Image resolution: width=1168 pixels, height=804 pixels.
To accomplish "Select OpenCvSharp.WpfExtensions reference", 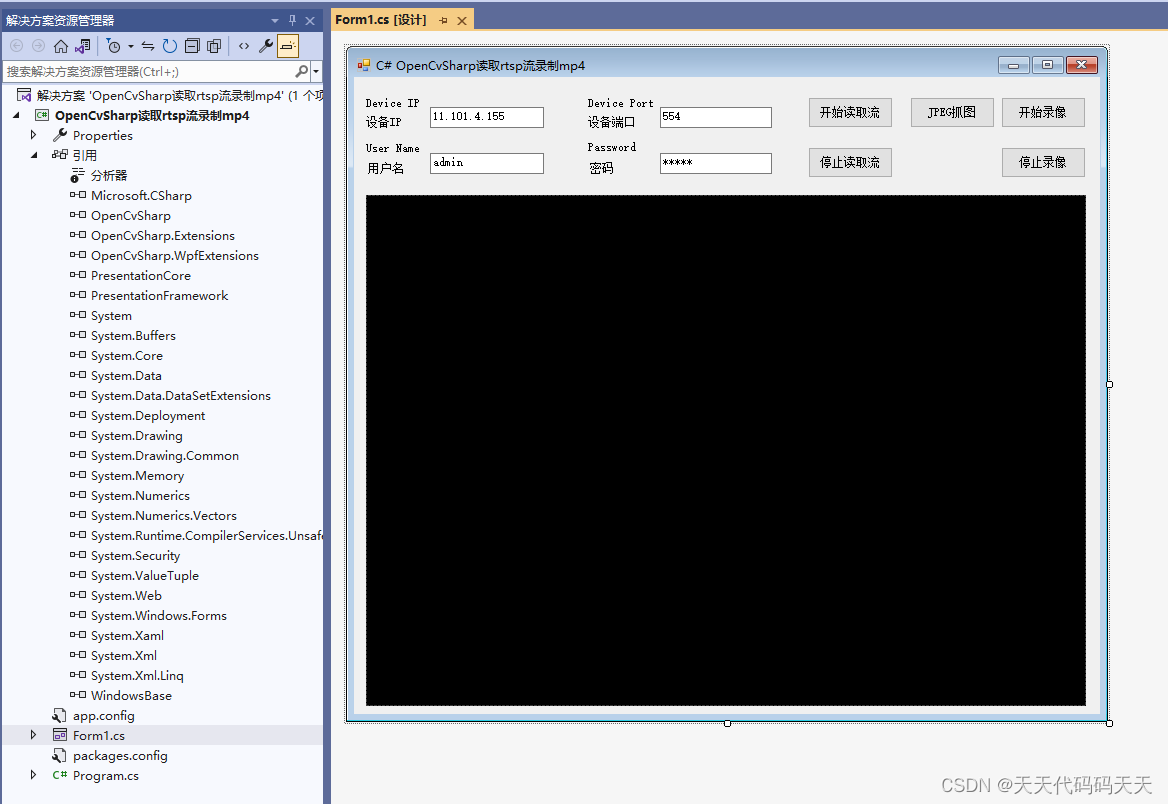I will [174, 256].
